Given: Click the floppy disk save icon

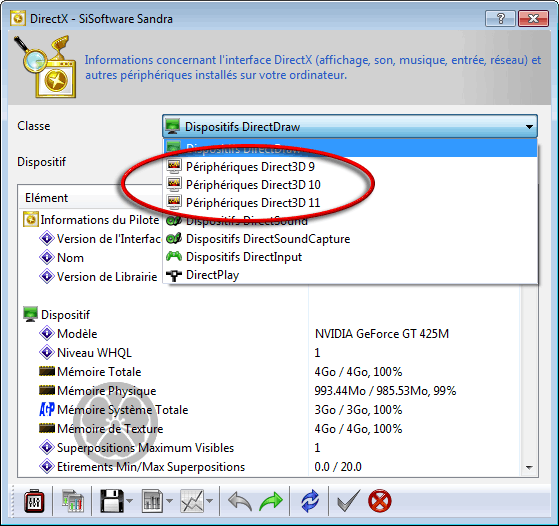Looking at the screenshot, I should point(112,501).
